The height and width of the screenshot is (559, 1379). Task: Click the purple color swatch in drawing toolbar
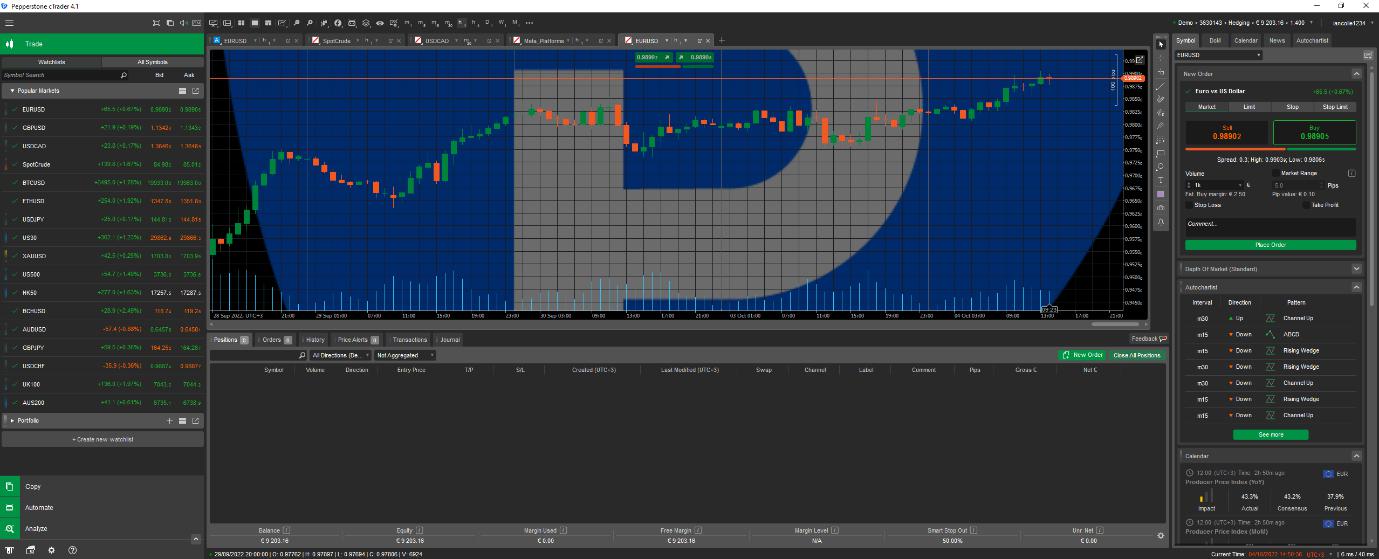[x=1161, y=194]
